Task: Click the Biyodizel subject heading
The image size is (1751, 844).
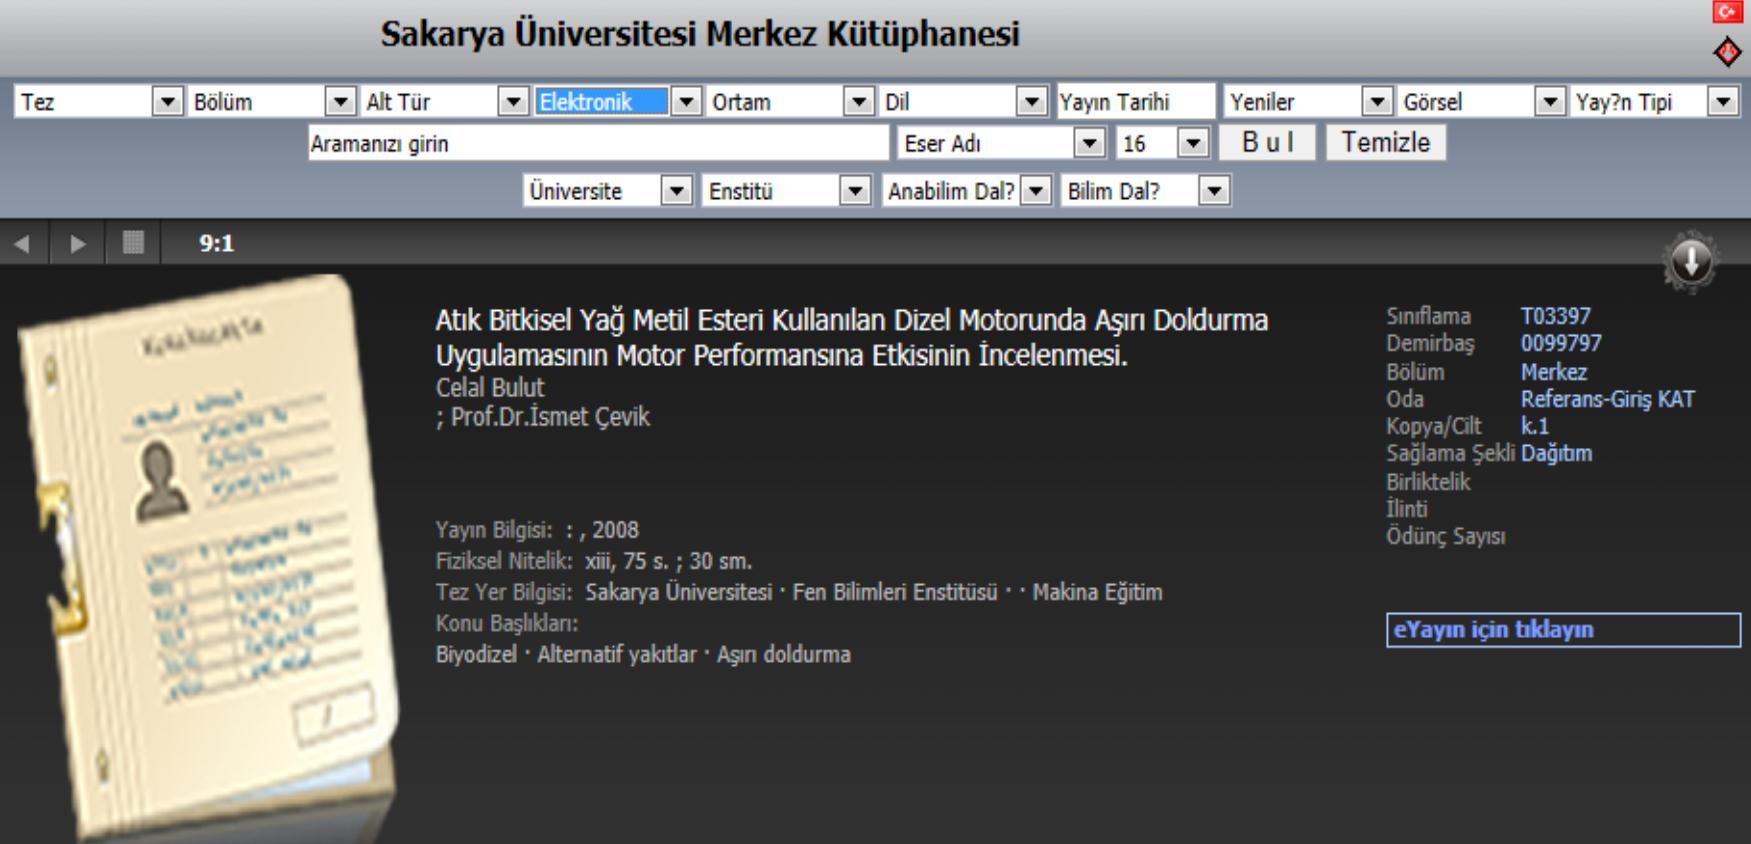Action: 476,655
